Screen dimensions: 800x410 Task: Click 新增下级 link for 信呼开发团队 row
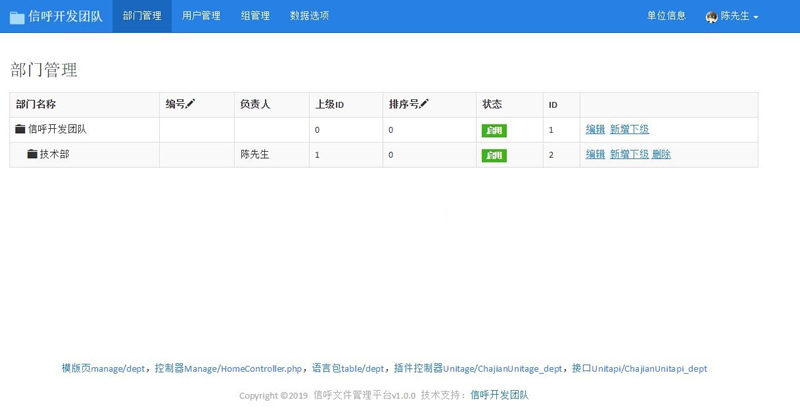[x=629, y=129]
